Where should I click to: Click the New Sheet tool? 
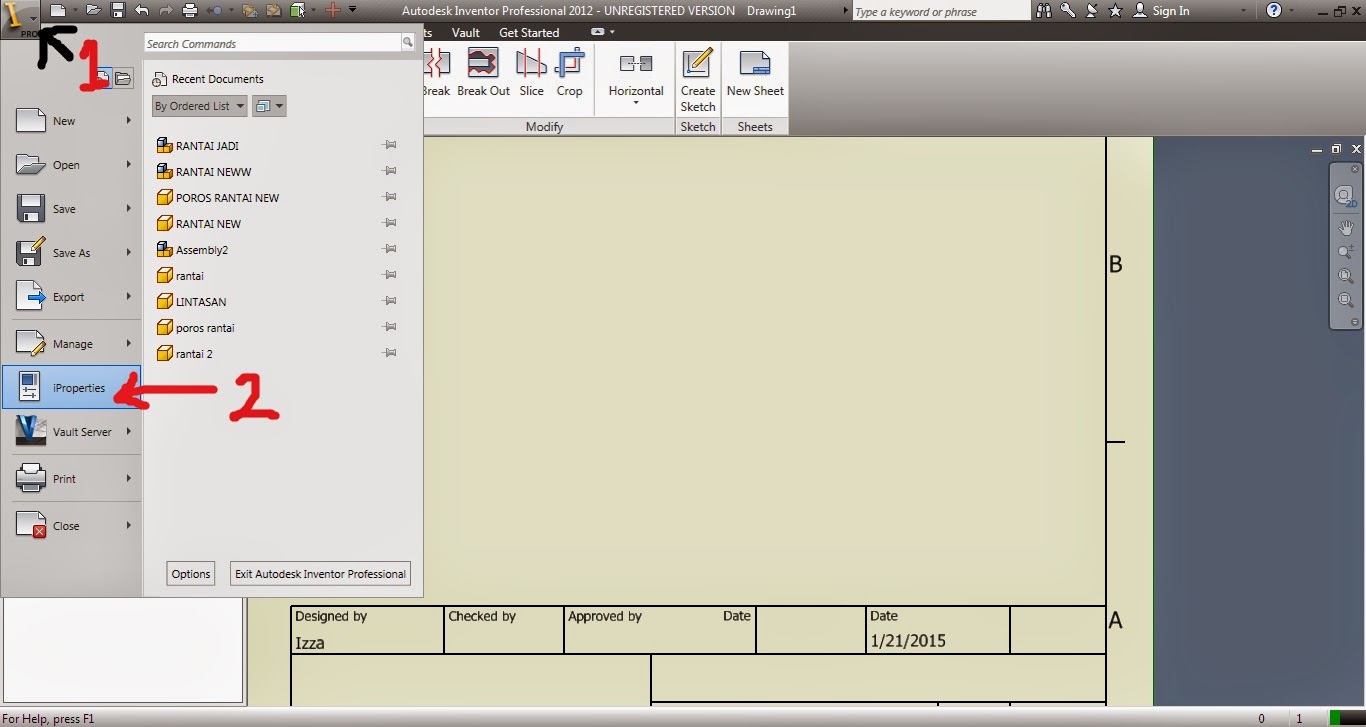click(755, 73)
